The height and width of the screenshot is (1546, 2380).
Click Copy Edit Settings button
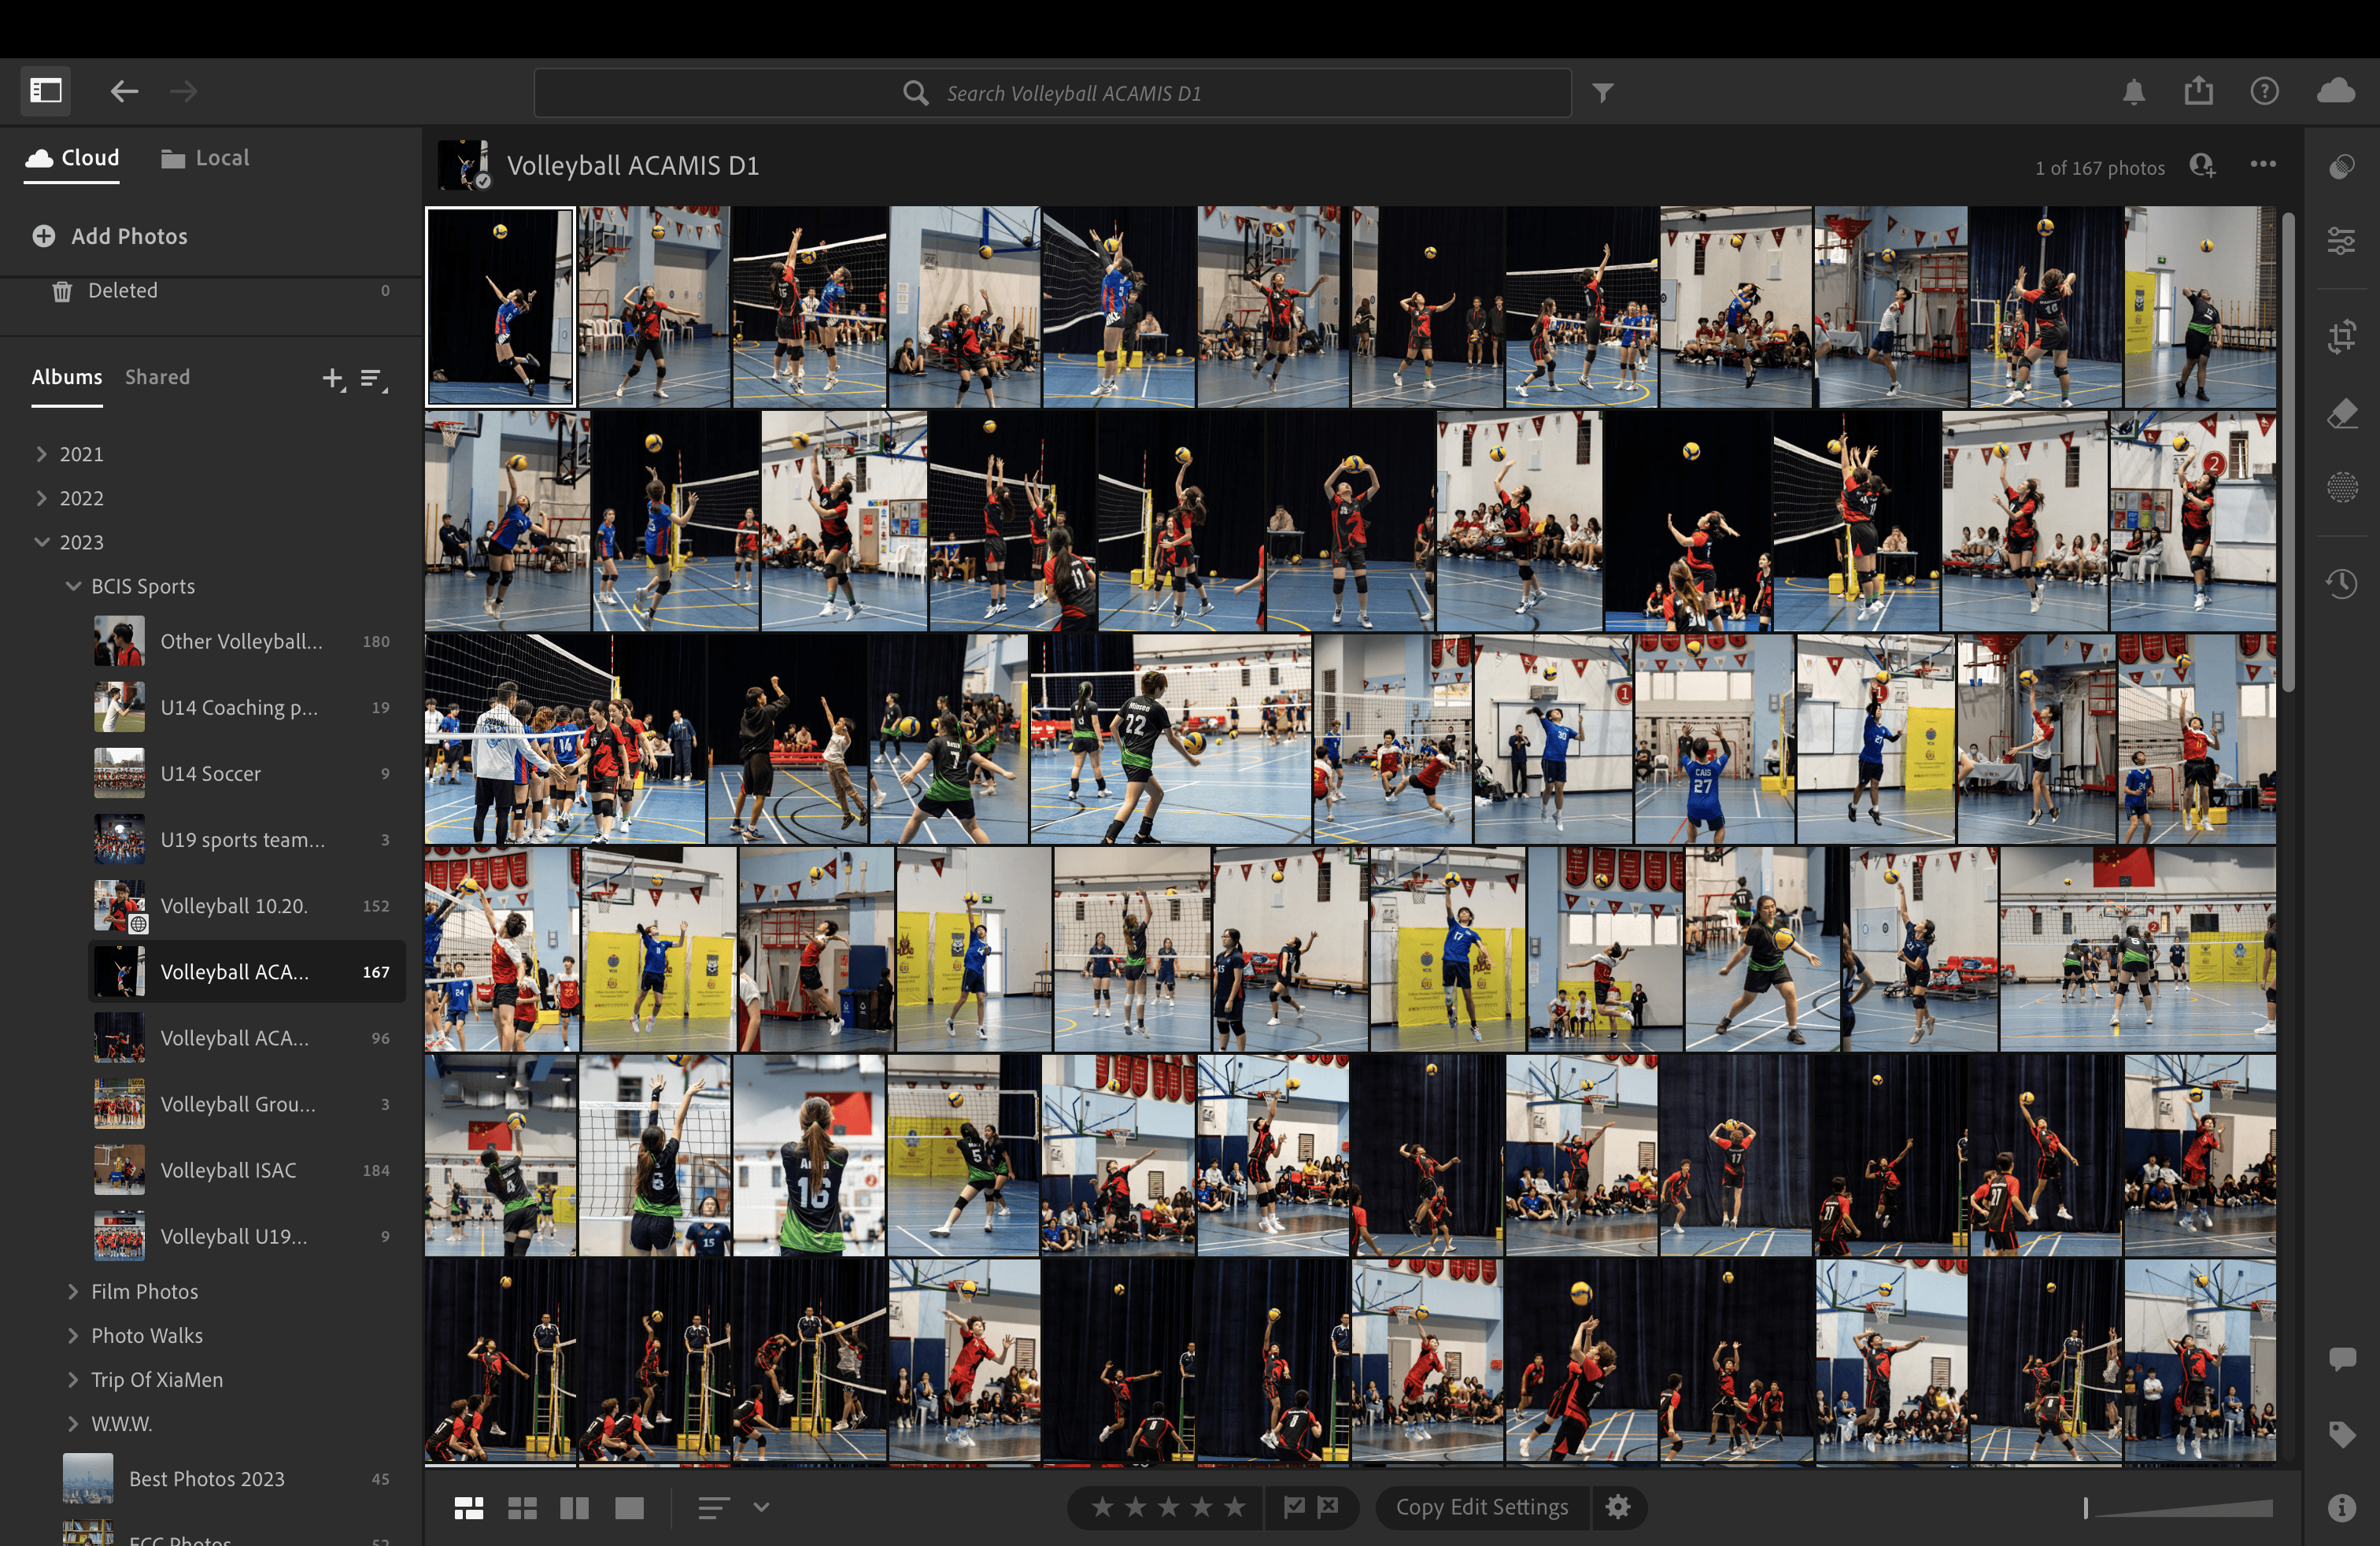pyautogui.click(x=1481, y=1507)
